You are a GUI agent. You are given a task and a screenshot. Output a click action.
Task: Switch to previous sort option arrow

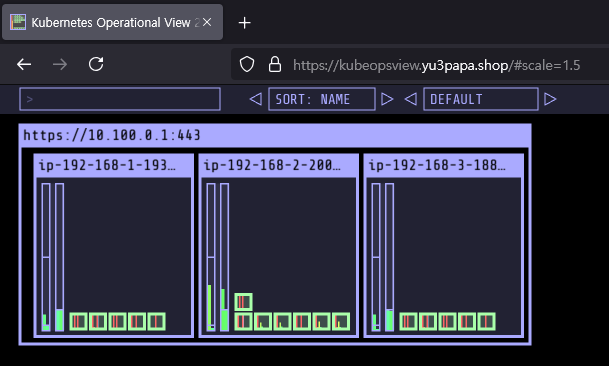pos(256,99)
